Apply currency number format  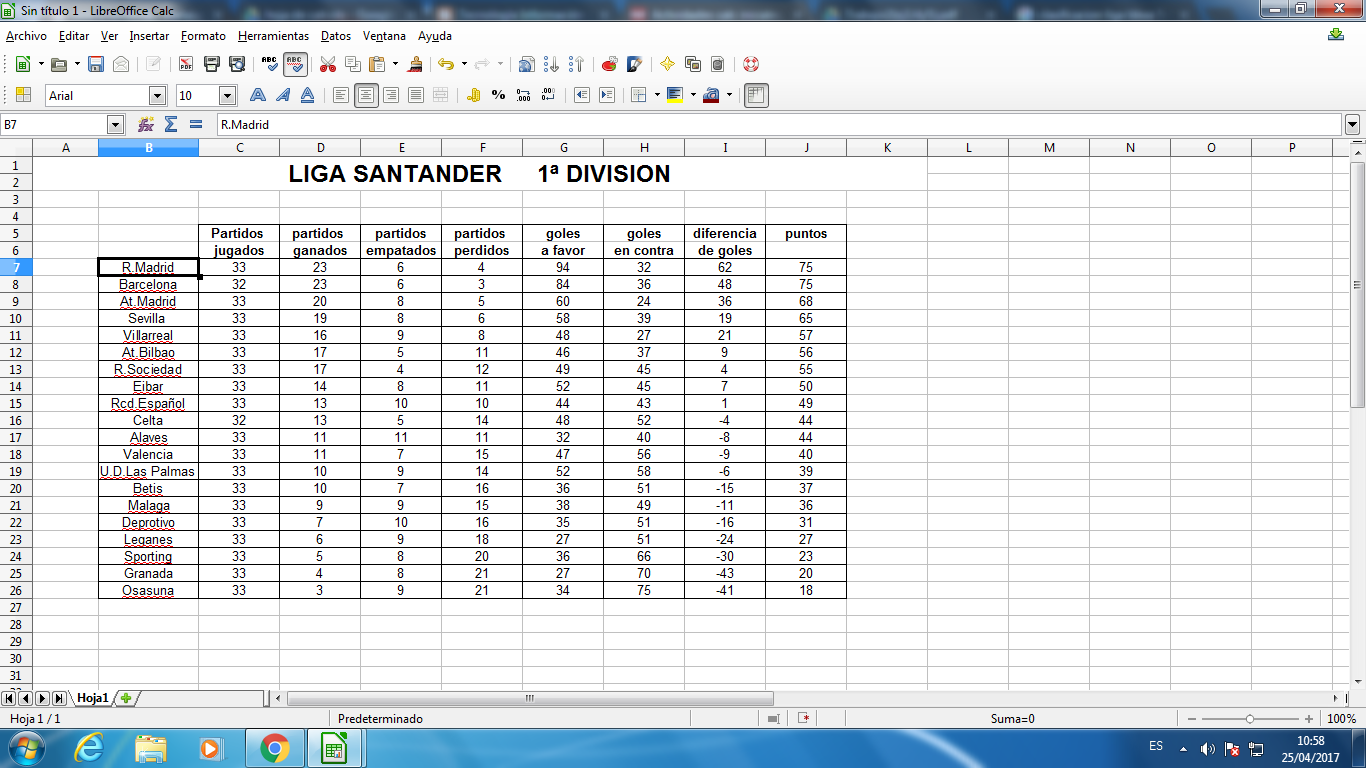click(x=473, y=95)
